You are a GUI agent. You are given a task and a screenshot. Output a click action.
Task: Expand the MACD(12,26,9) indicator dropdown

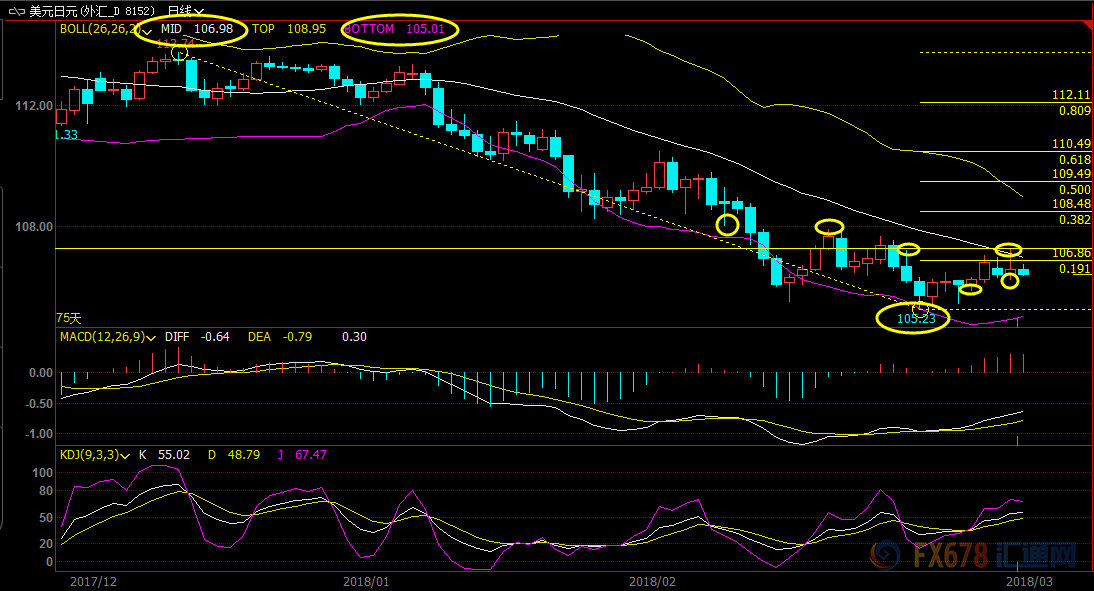pos(151,338)
